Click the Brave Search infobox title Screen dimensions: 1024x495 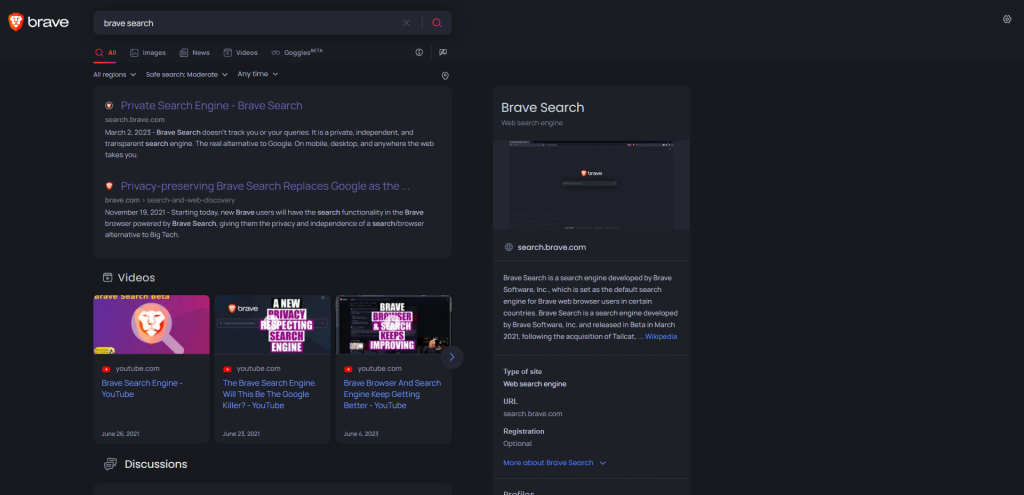543,108
